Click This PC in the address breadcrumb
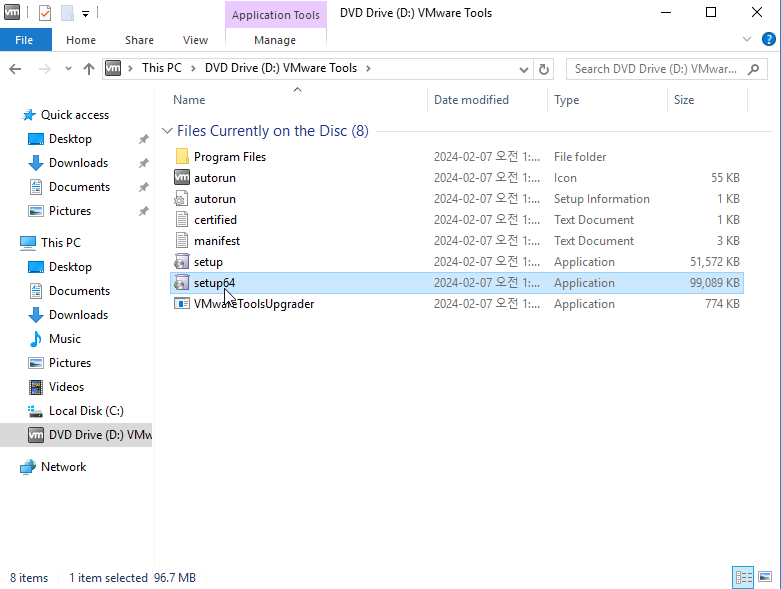The image size is (781, 589). pos(162,68)
